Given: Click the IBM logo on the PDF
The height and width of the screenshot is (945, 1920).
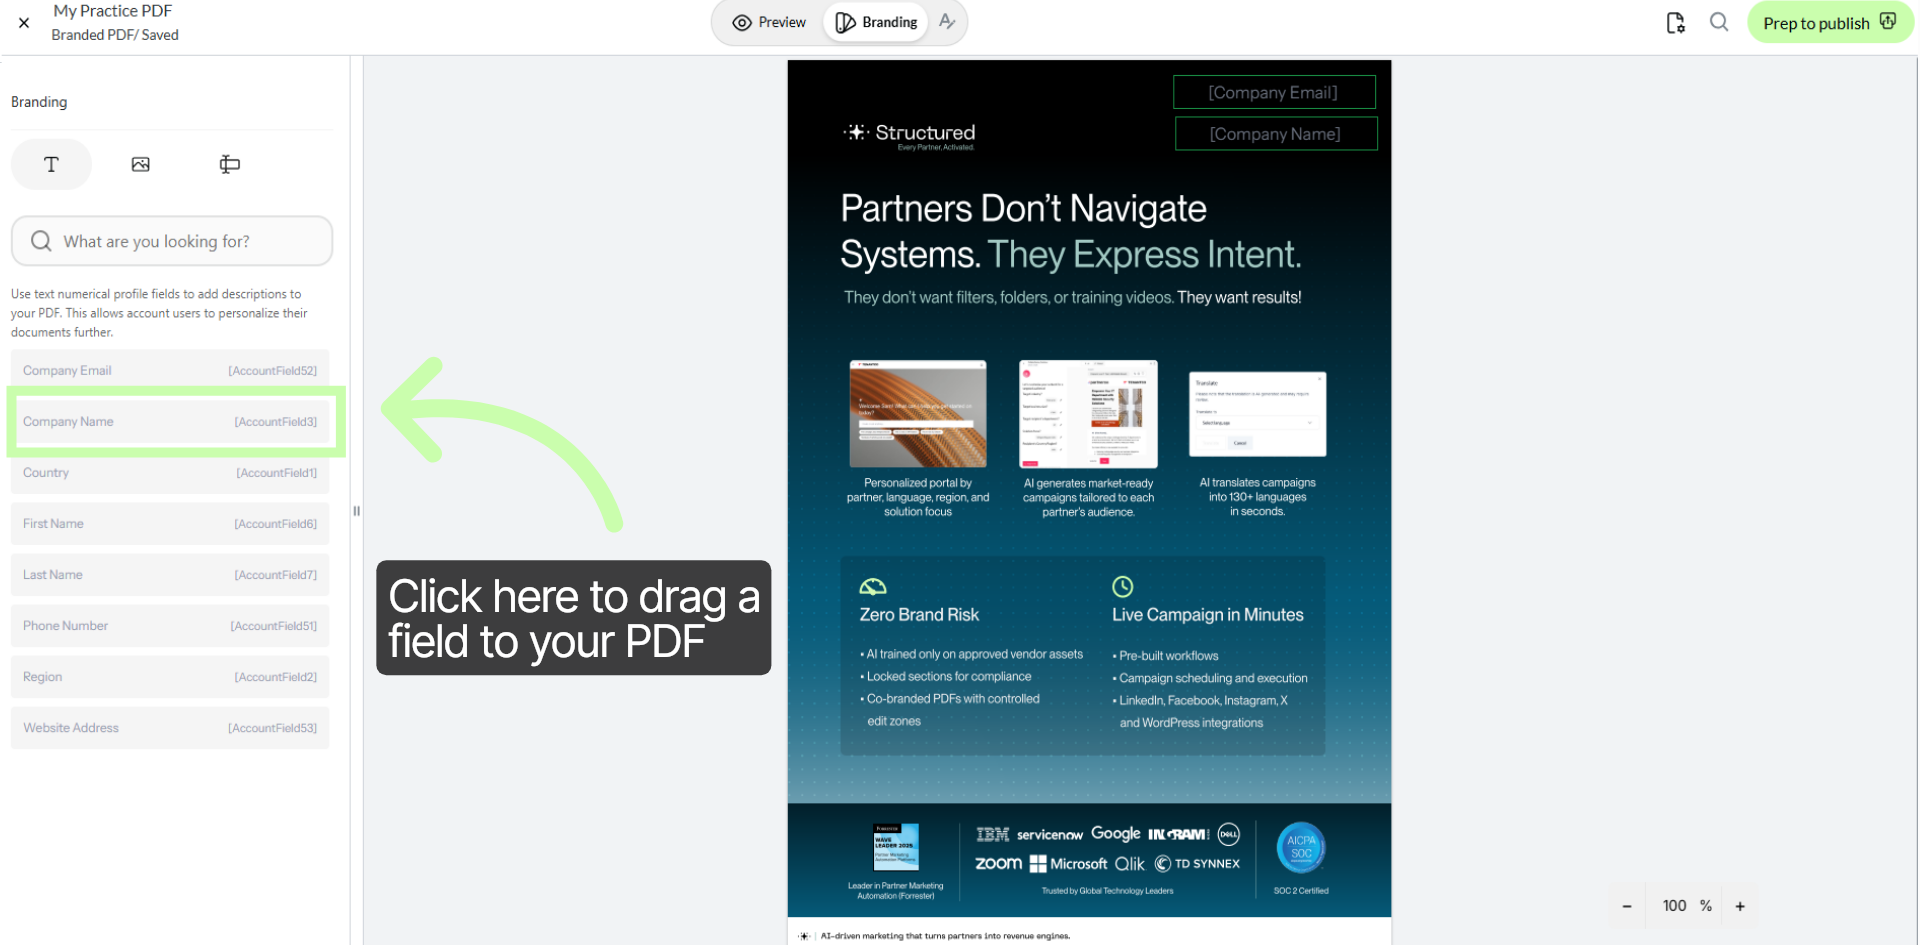Looking at the screenshot, I should click(993, 834).
